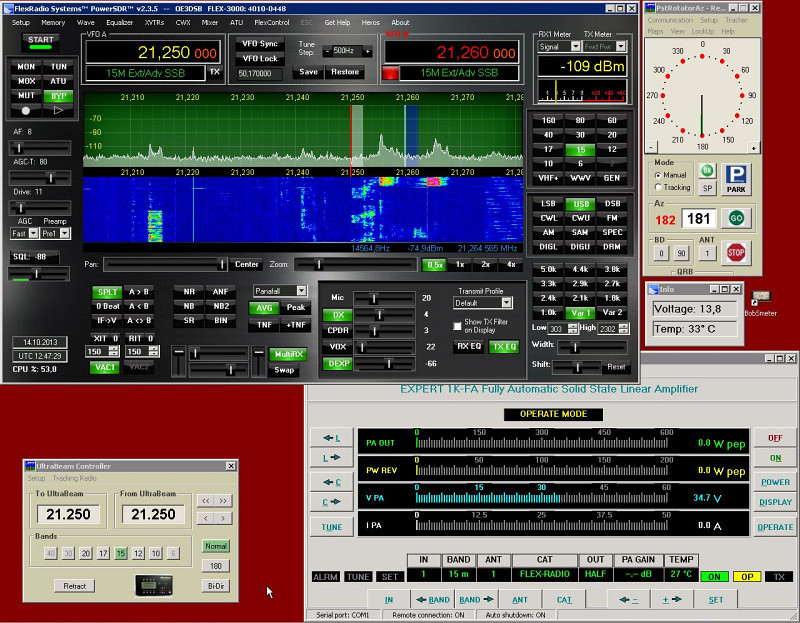800x623 pixels.
Task: Click the play triangle button under BYP
Action: pos(58,110)
